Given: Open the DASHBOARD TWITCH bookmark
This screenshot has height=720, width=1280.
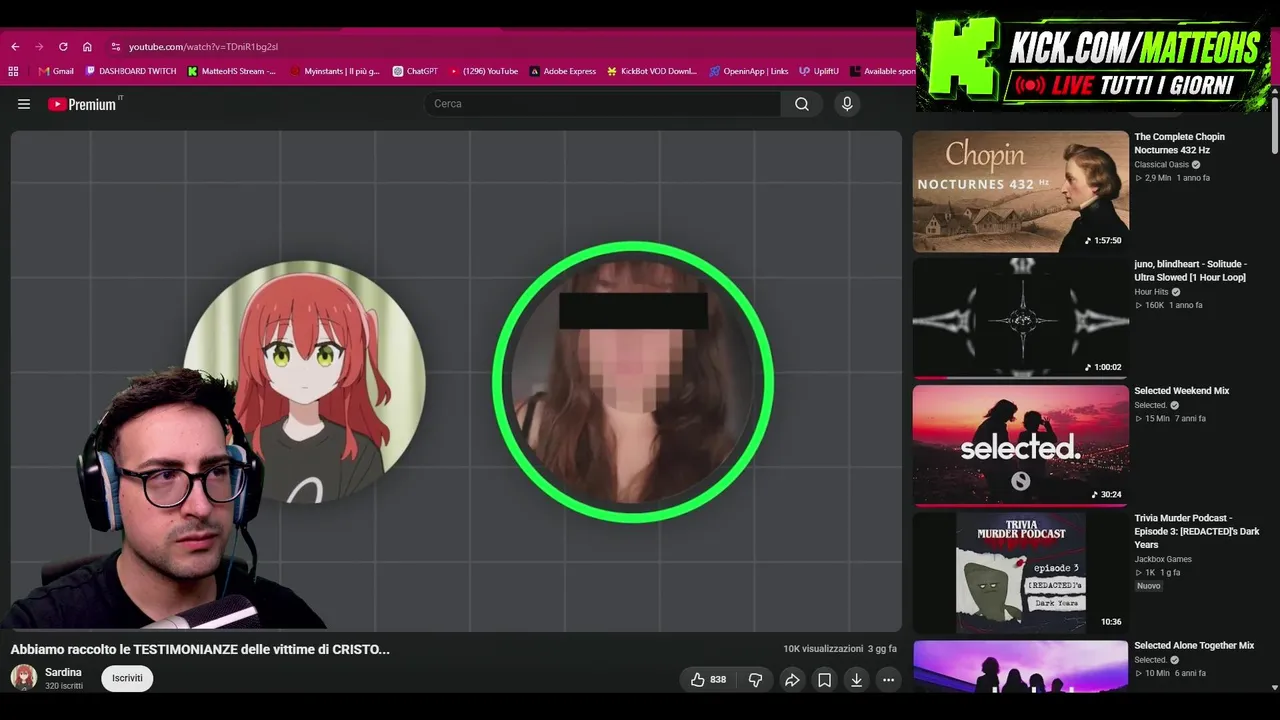Looking at the screenshot, I should pos(131,71).
